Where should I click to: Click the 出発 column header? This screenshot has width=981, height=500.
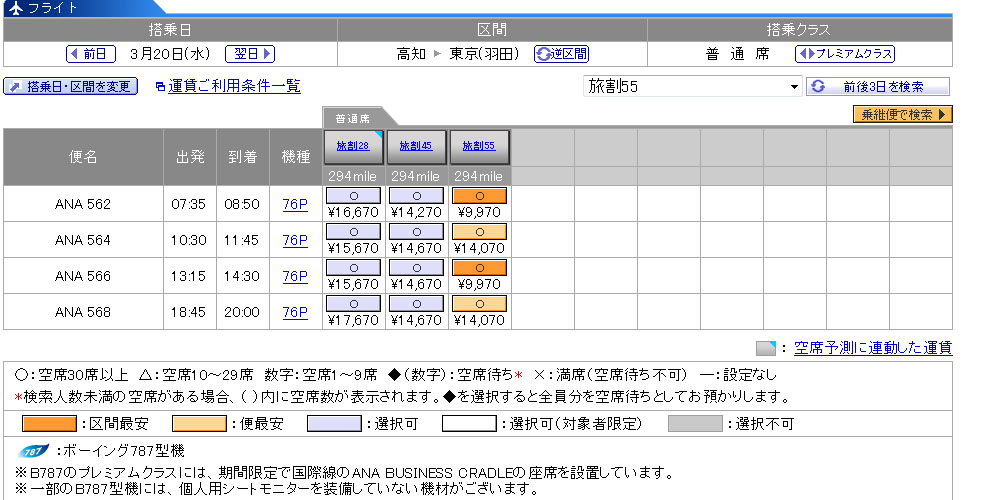tap(190, 156)
